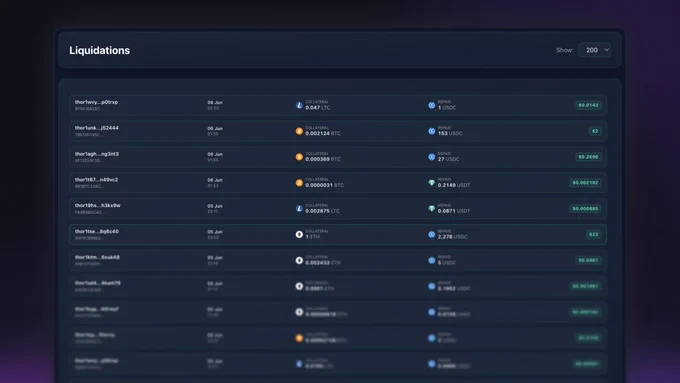Select the 0.000369 BTC collateral value
This screenshot has width=680, height=383.
pyautogui.click(x=323, y=159)
